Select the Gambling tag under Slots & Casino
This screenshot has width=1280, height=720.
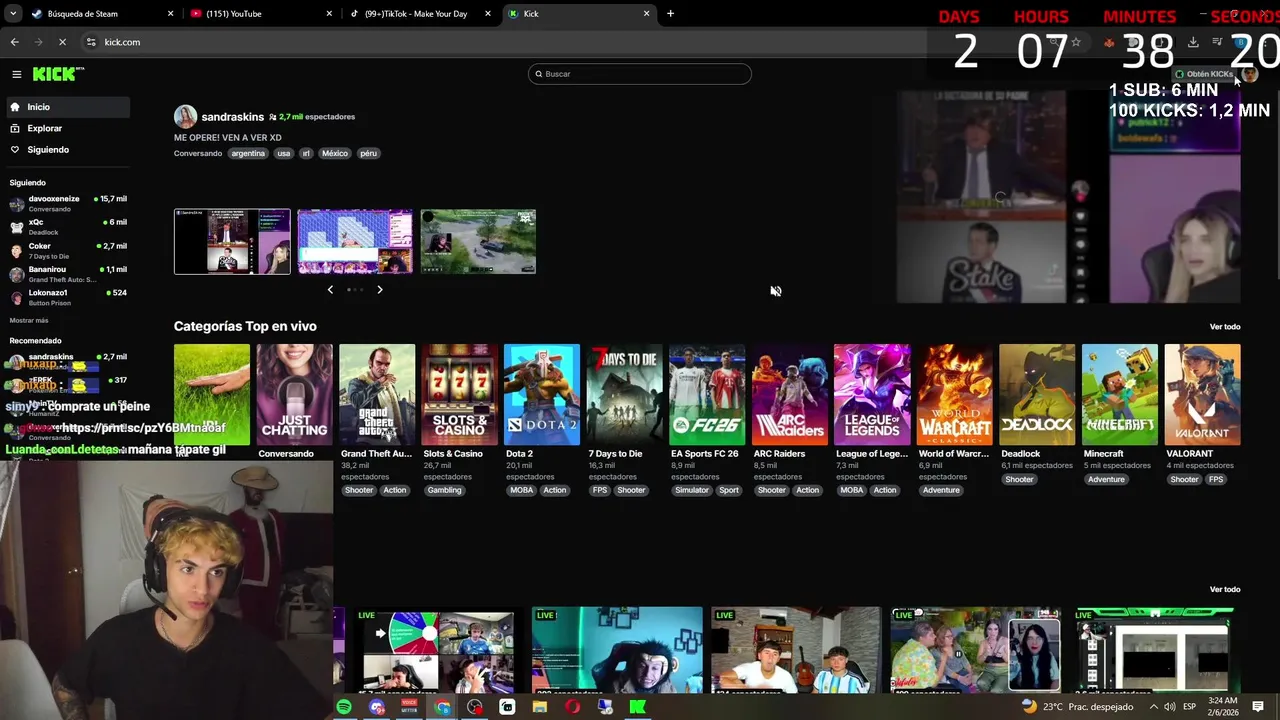pyautogui.click(x=445, y=490)
